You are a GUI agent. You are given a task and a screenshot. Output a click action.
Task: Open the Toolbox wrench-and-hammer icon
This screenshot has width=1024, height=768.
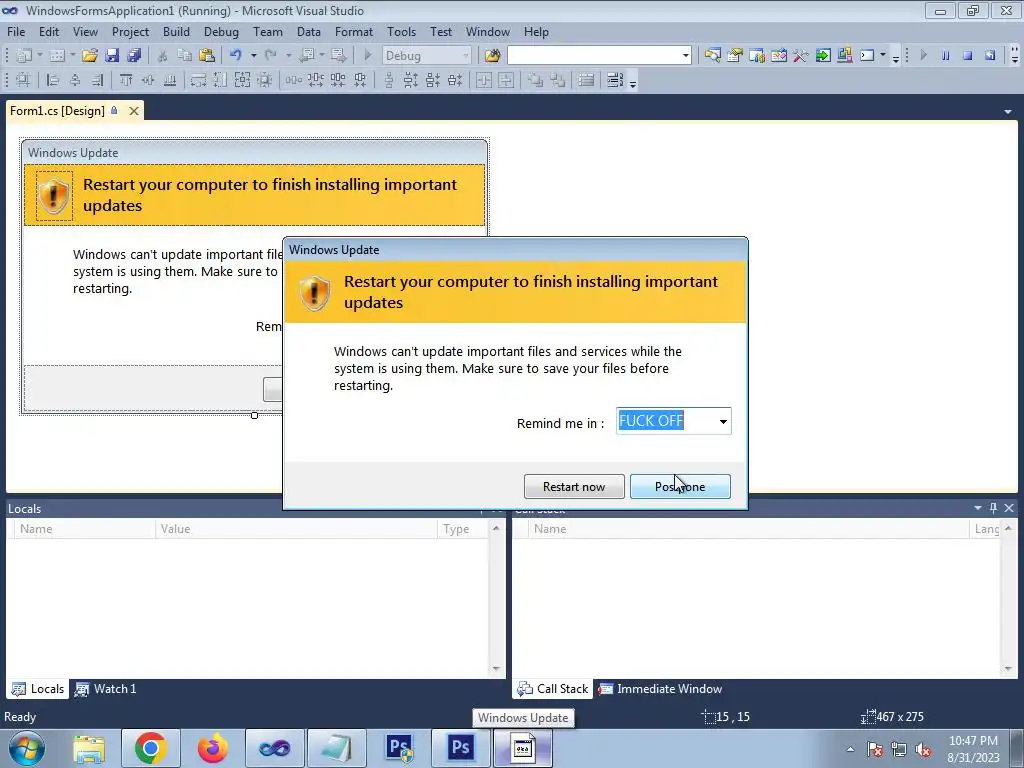(801, 56)
